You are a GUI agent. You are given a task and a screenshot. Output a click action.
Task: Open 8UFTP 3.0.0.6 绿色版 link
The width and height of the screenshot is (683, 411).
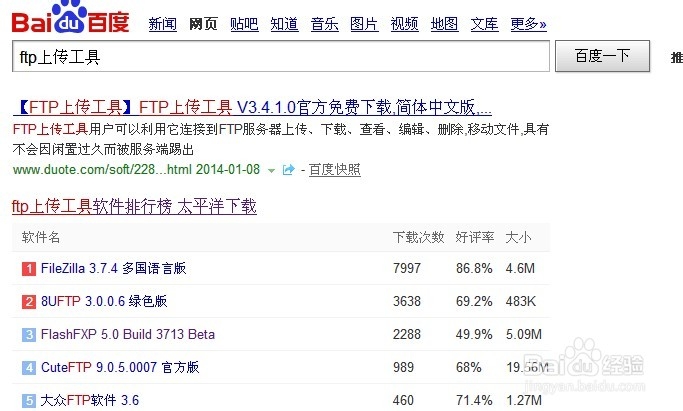pos(104,301)
